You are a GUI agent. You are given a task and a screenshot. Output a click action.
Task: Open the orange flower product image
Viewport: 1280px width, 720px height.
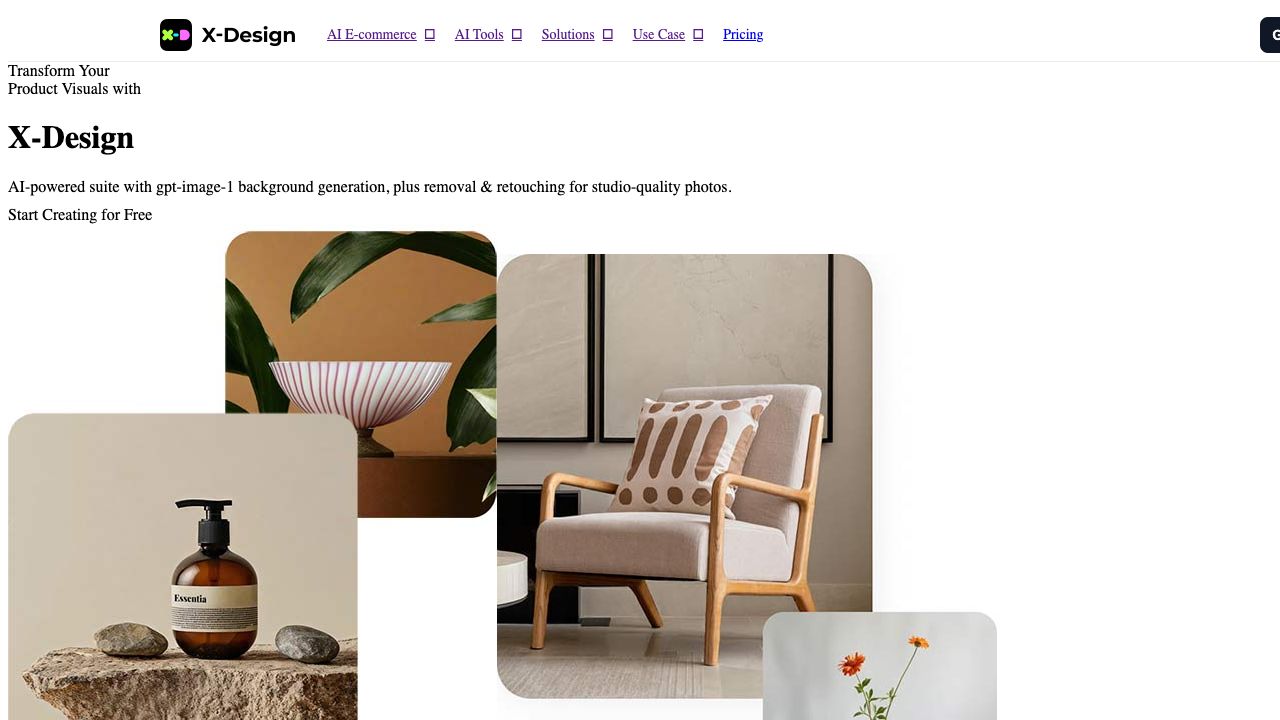pos(880,666)
